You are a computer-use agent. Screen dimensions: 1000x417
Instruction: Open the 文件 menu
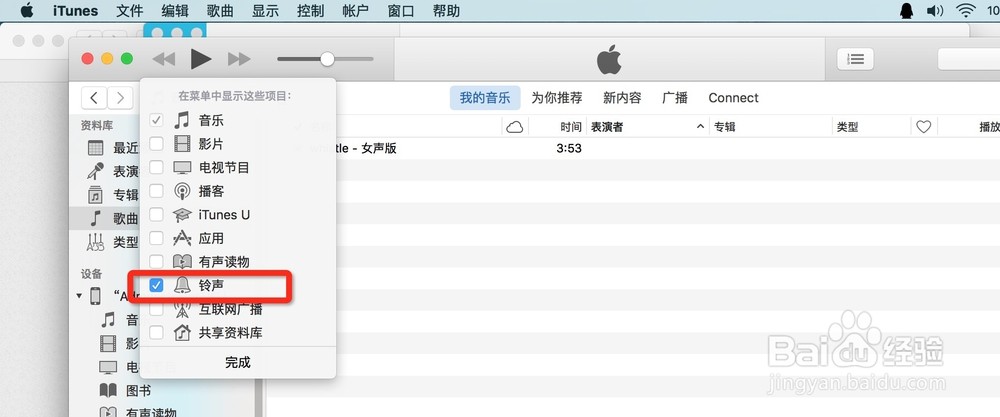pyautogui.click(x=129, y=11)
